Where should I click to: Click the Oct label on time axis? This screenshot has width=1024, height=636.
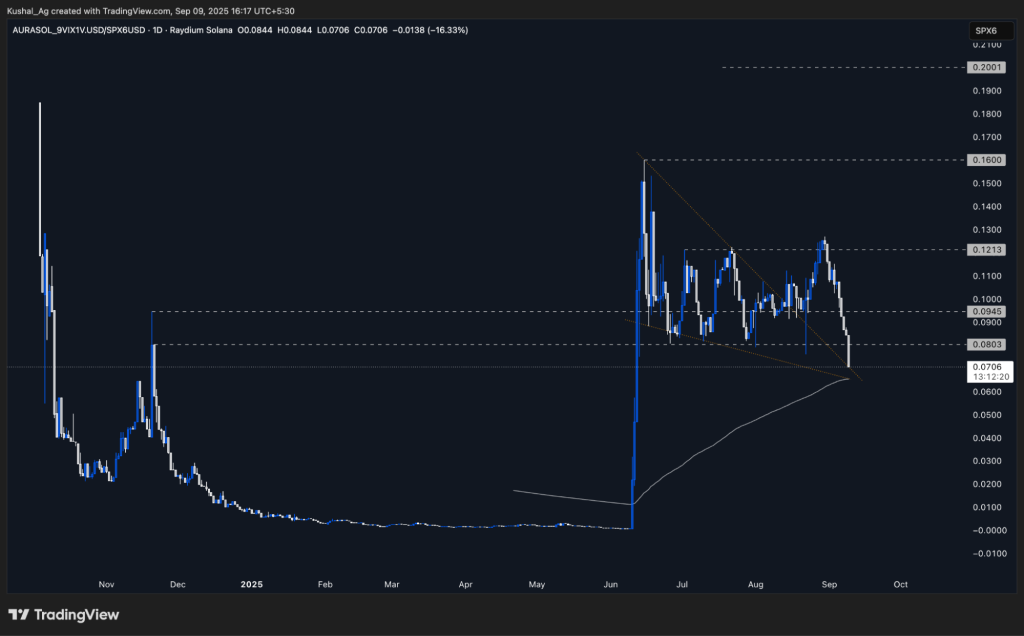tap(901, 584)
